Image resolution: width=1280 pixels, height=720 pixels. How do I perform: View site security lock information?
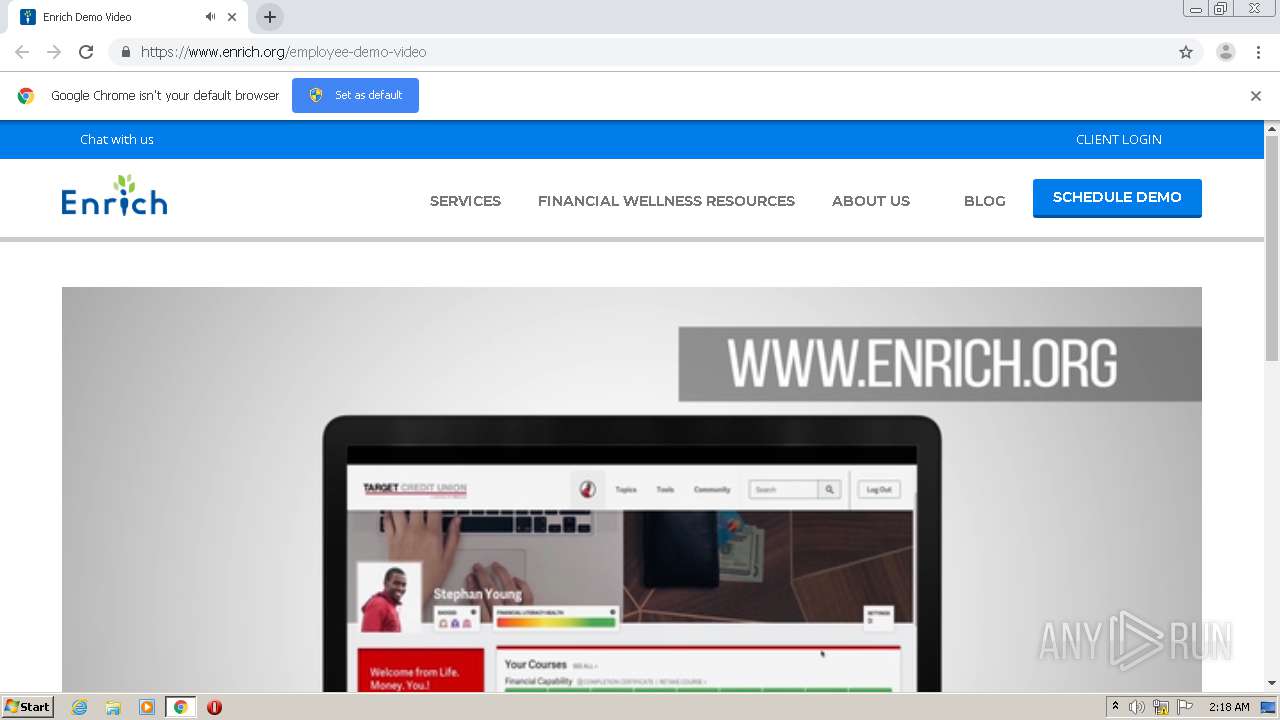[x=125, y=52]
